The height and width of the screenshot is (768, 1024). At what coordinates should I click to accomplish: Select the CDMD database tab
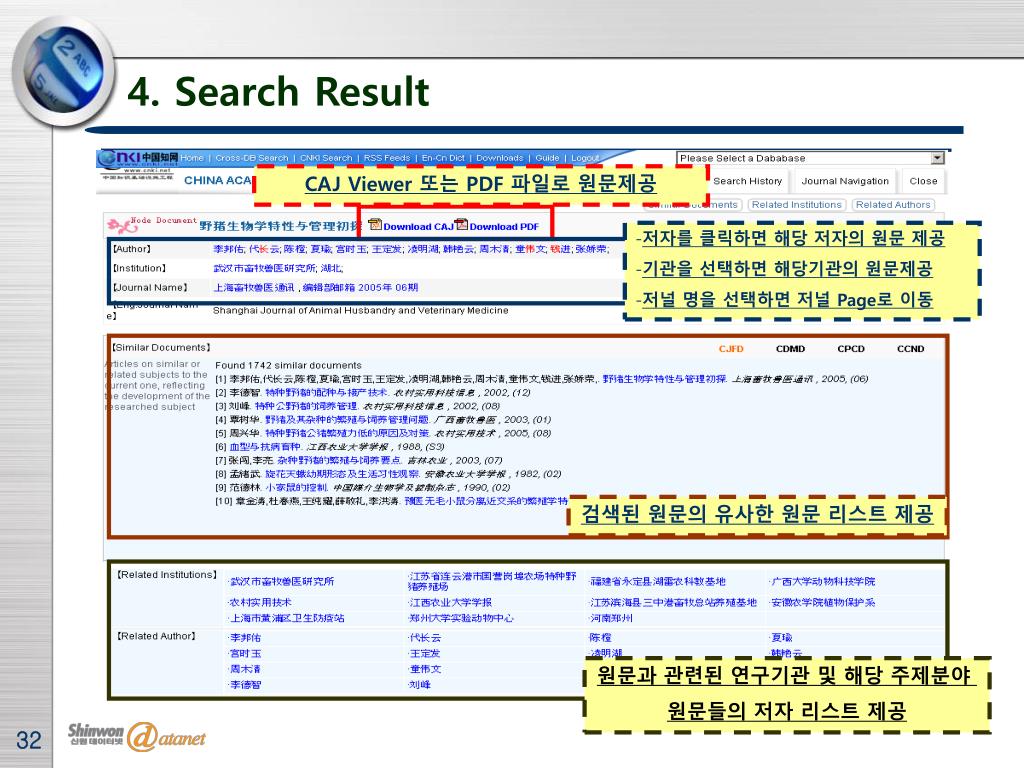pyautogui.click(x=790, y=349)
